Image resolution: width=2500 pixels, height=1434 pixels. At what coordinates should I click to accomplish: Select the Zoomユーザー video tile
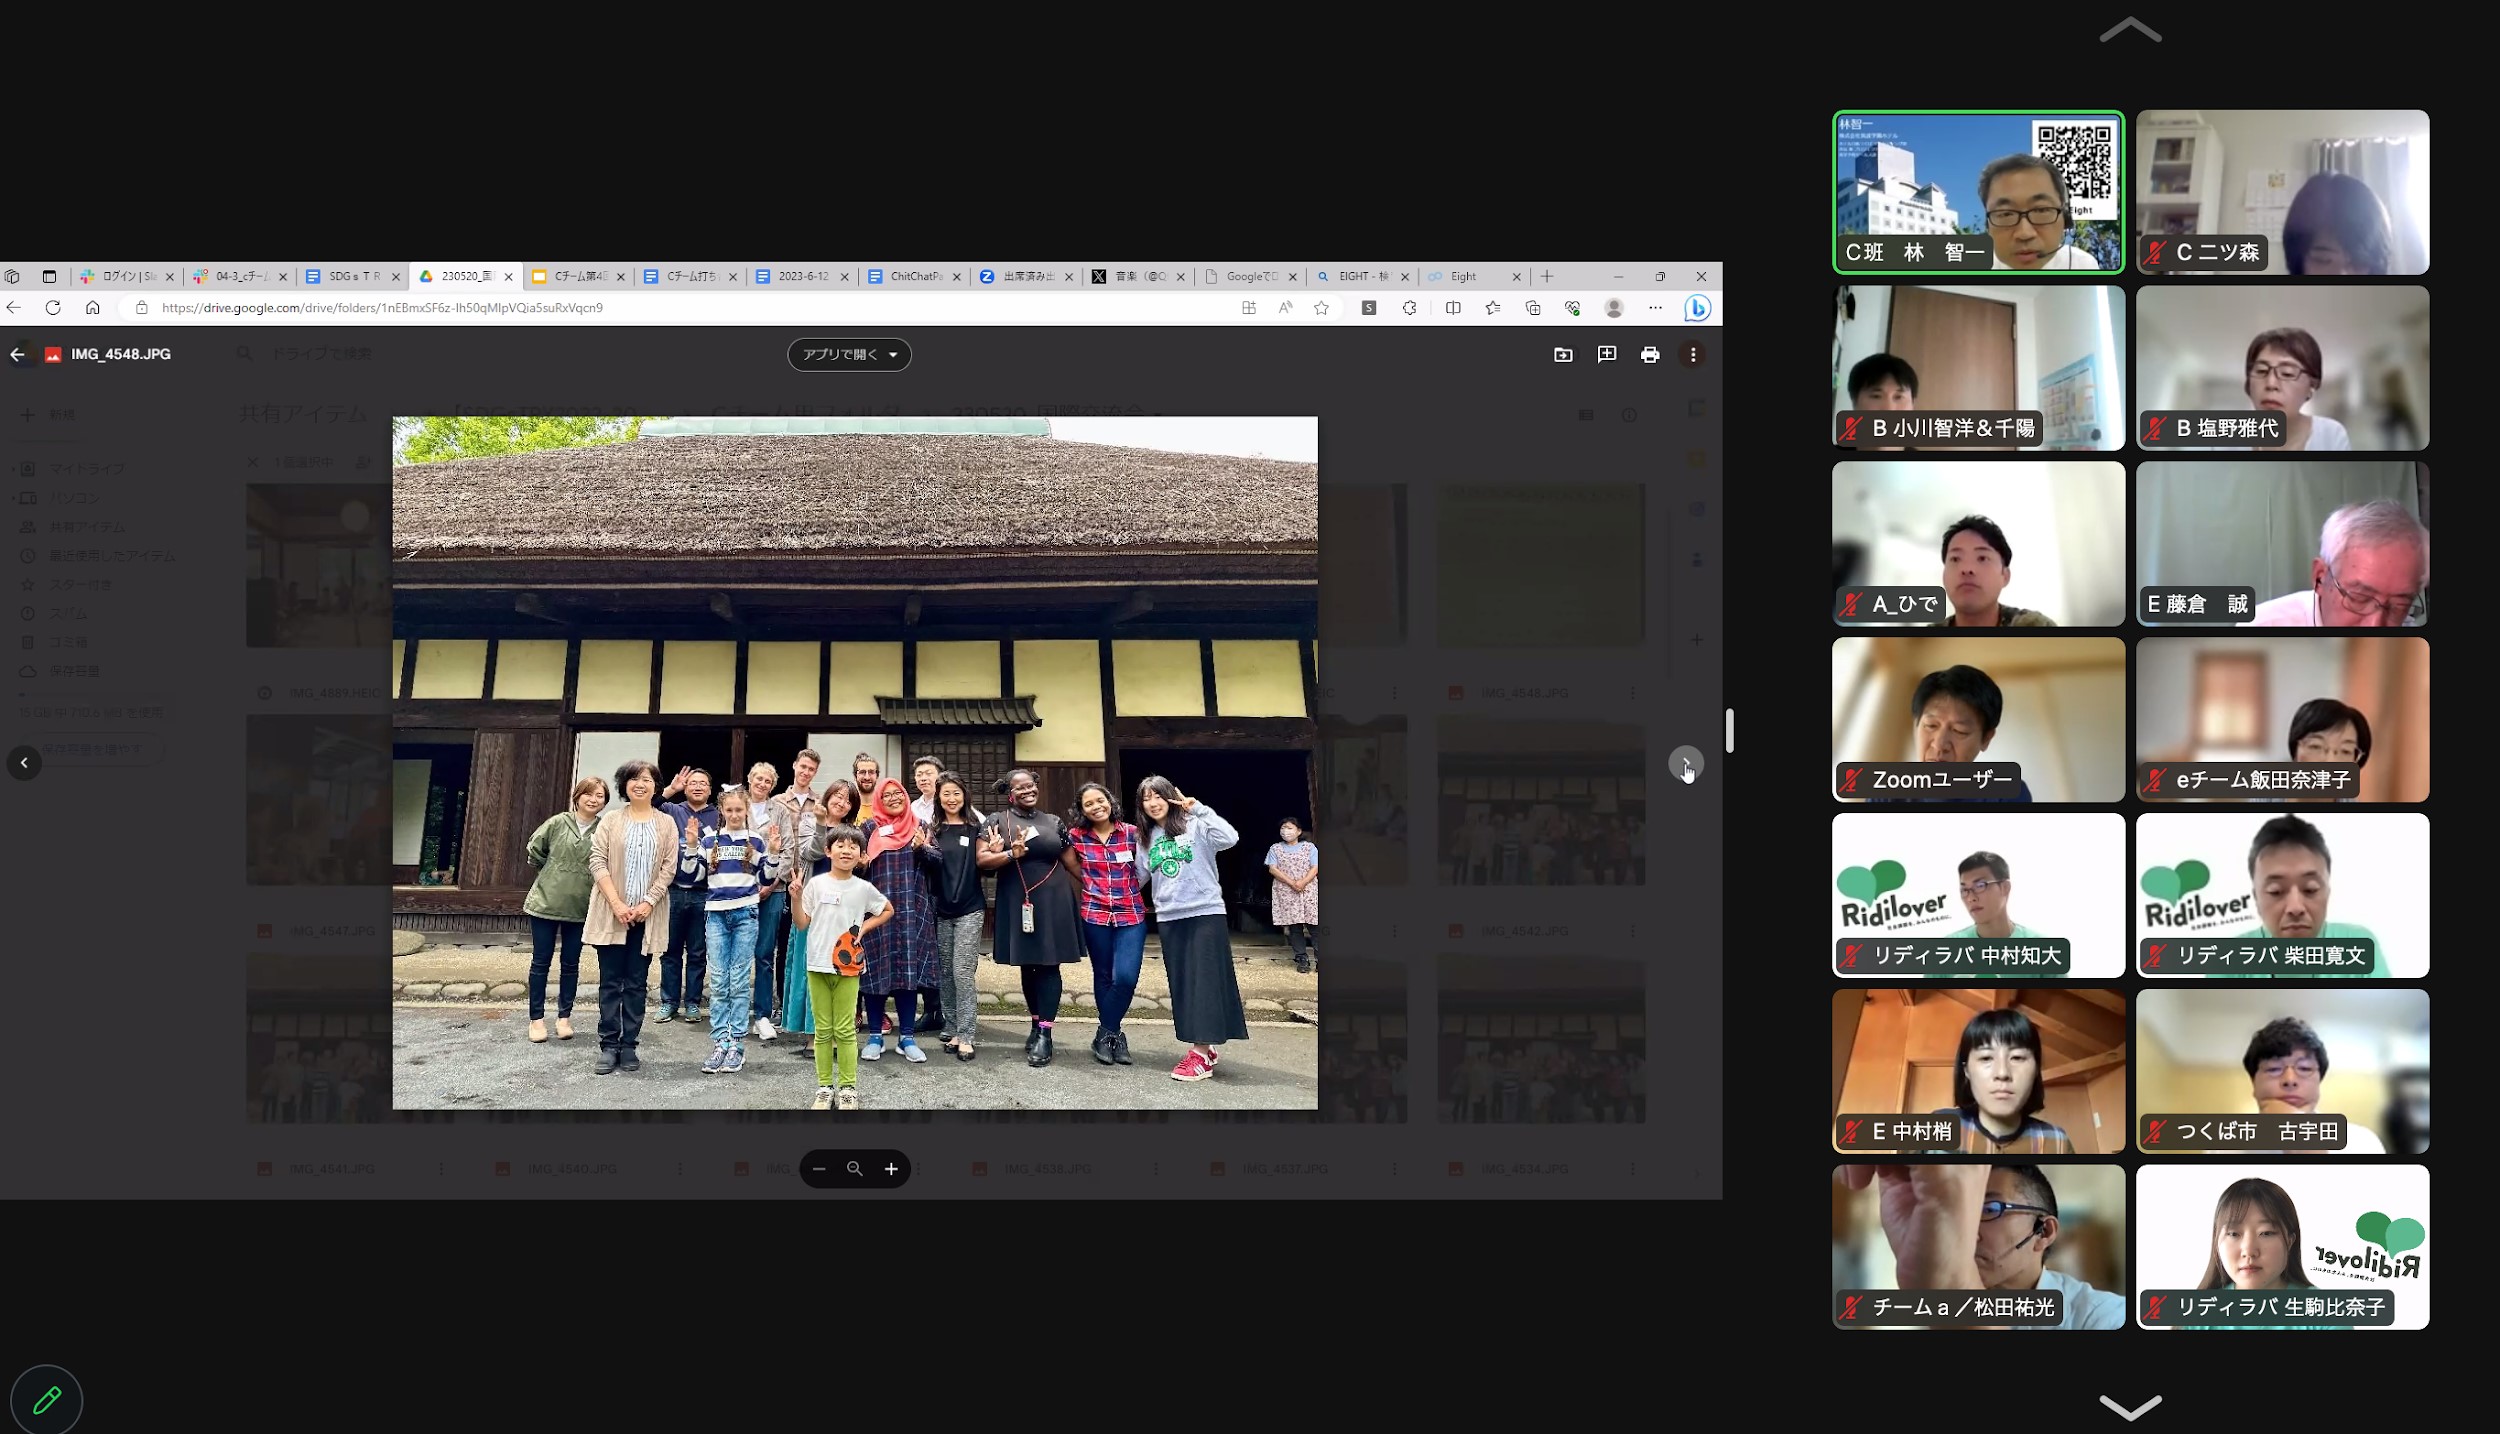coord(1978,720)
